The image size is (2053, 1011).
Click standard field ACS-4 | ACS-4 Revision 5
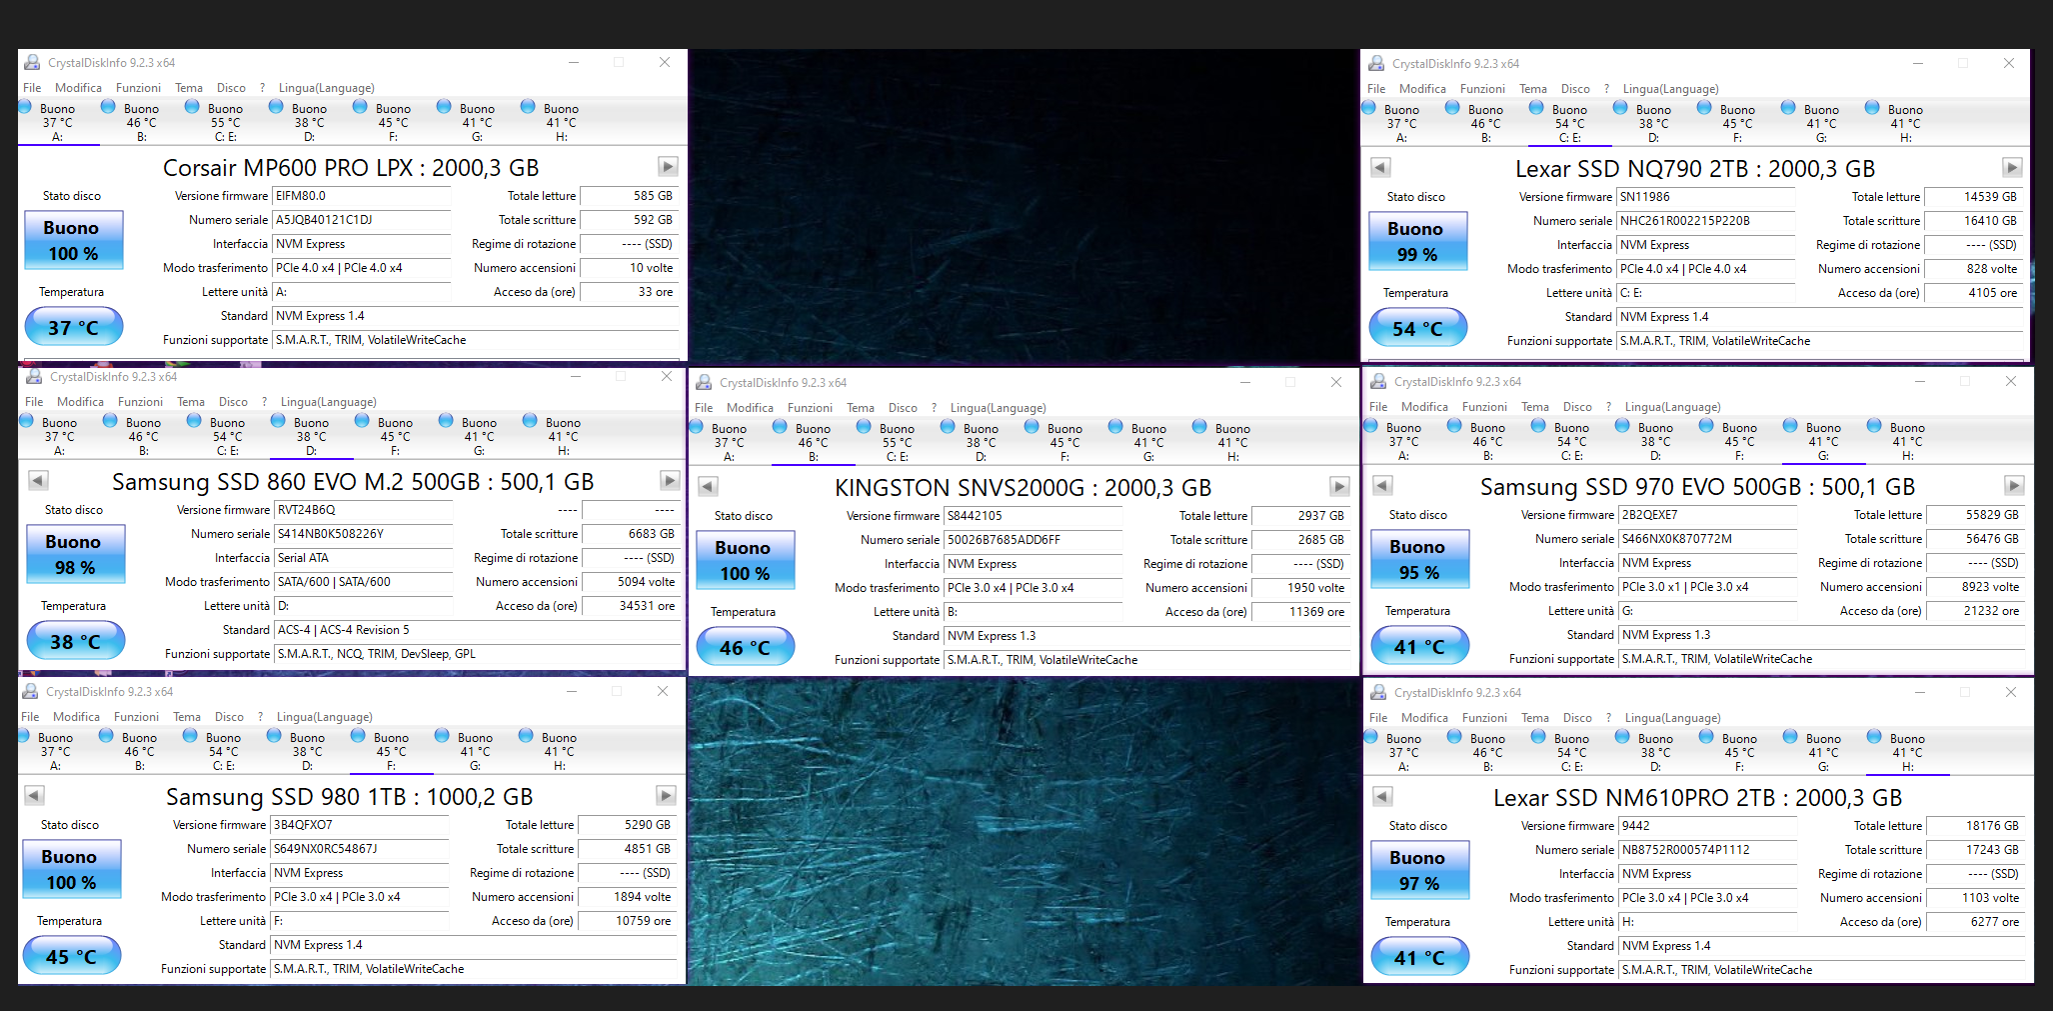[x=477, y=630]
